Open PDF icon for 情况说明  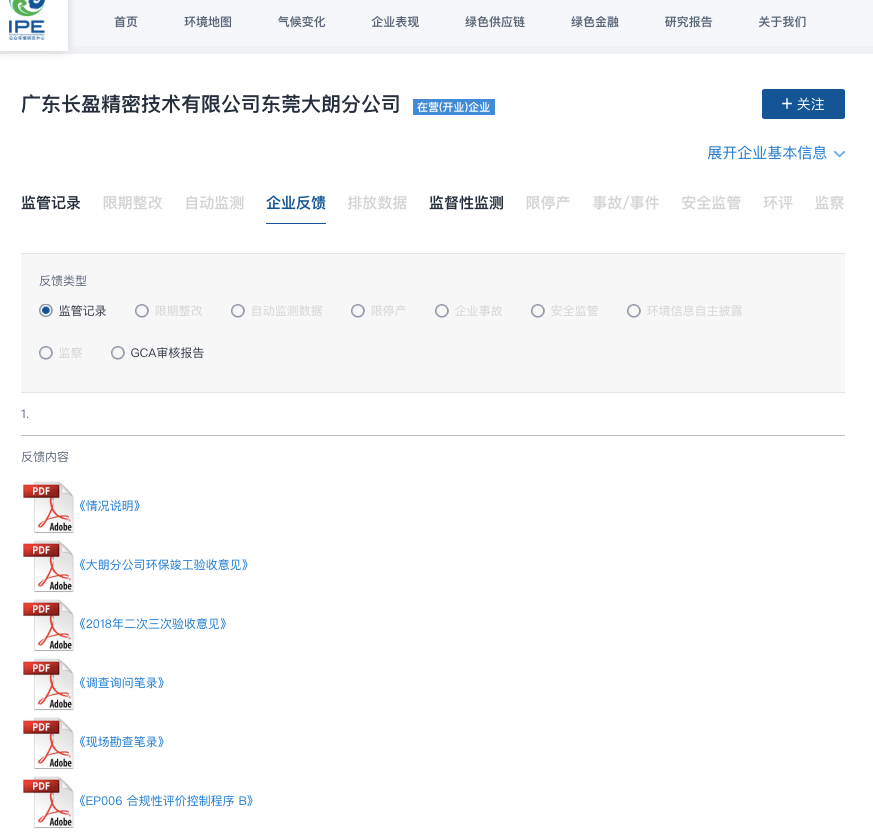48,507
